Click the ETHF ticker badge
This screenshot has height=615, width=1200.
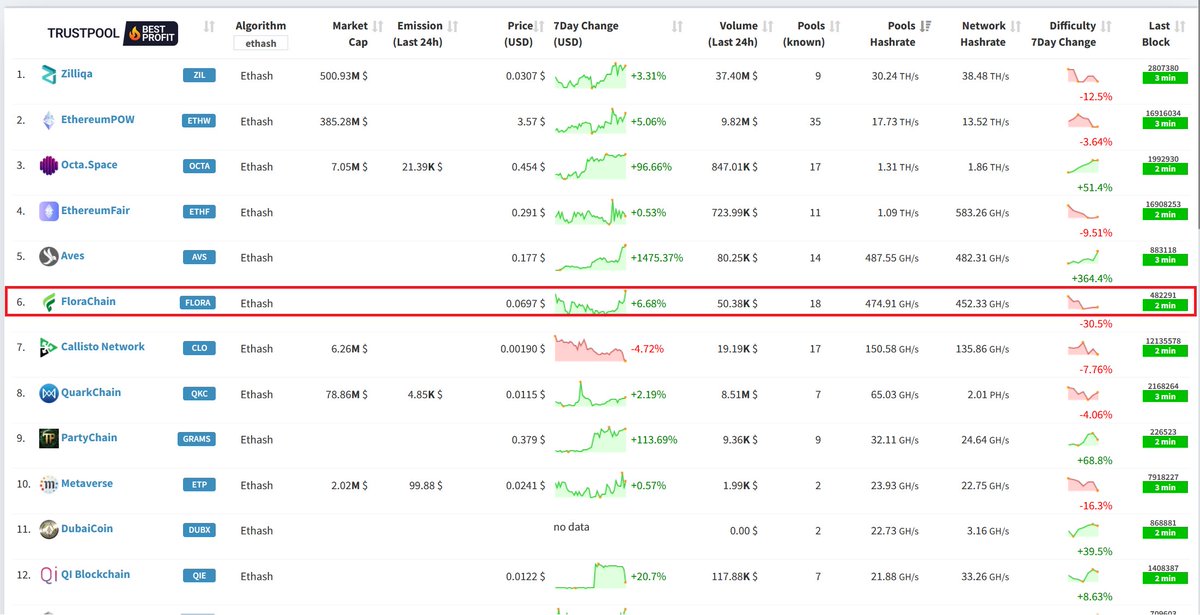pos(199,212)
